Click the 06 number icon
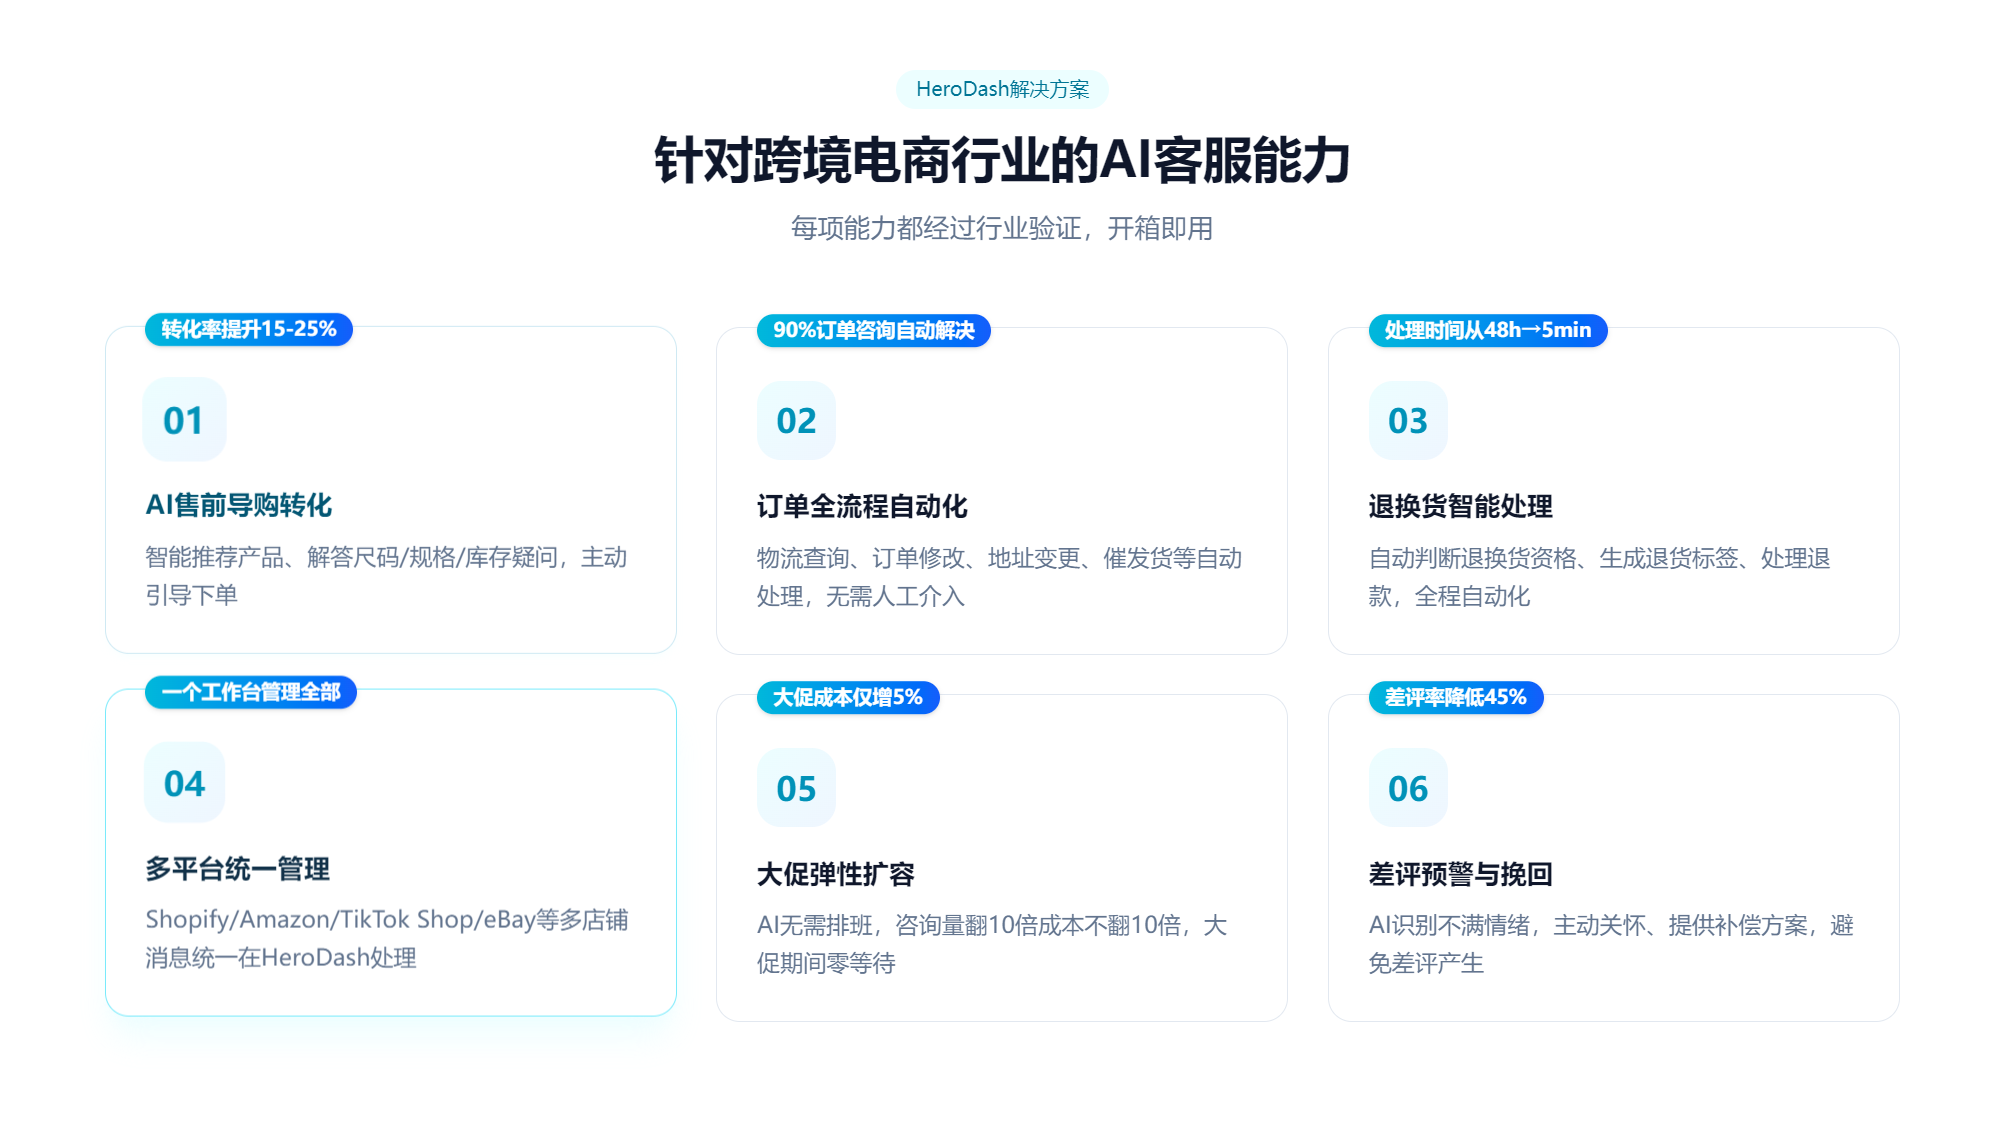This screenshot has width=1989, height=1124. tap(1408, 788)
